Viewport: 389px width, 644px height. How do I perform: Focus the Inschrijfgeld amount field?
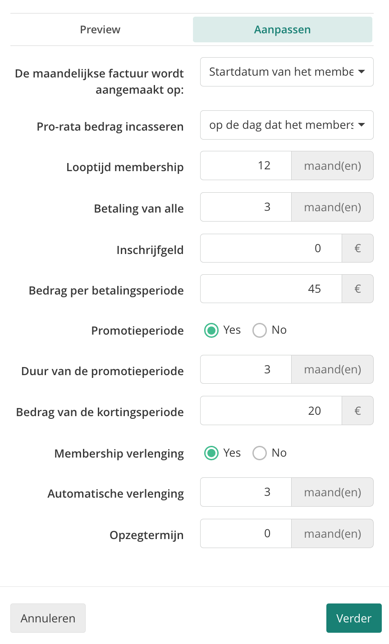click(271, 248)
